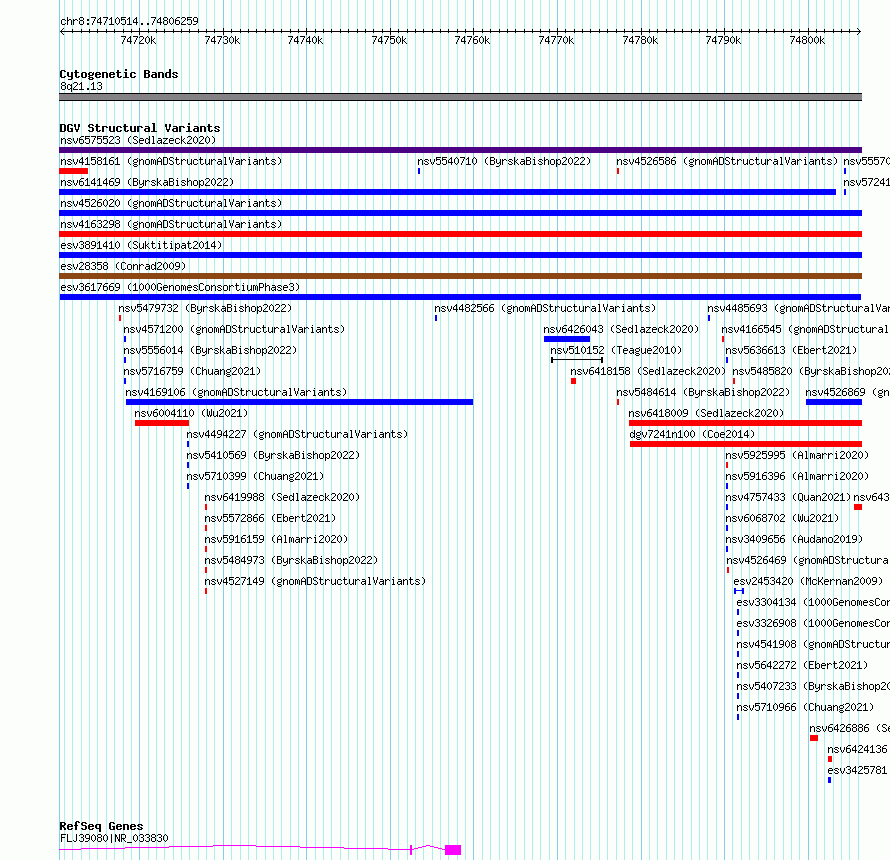Viewport: 890px width, 860px height.
Task: Click nsv5572866 (Ebert2021) label
Action: click(270, 518)
